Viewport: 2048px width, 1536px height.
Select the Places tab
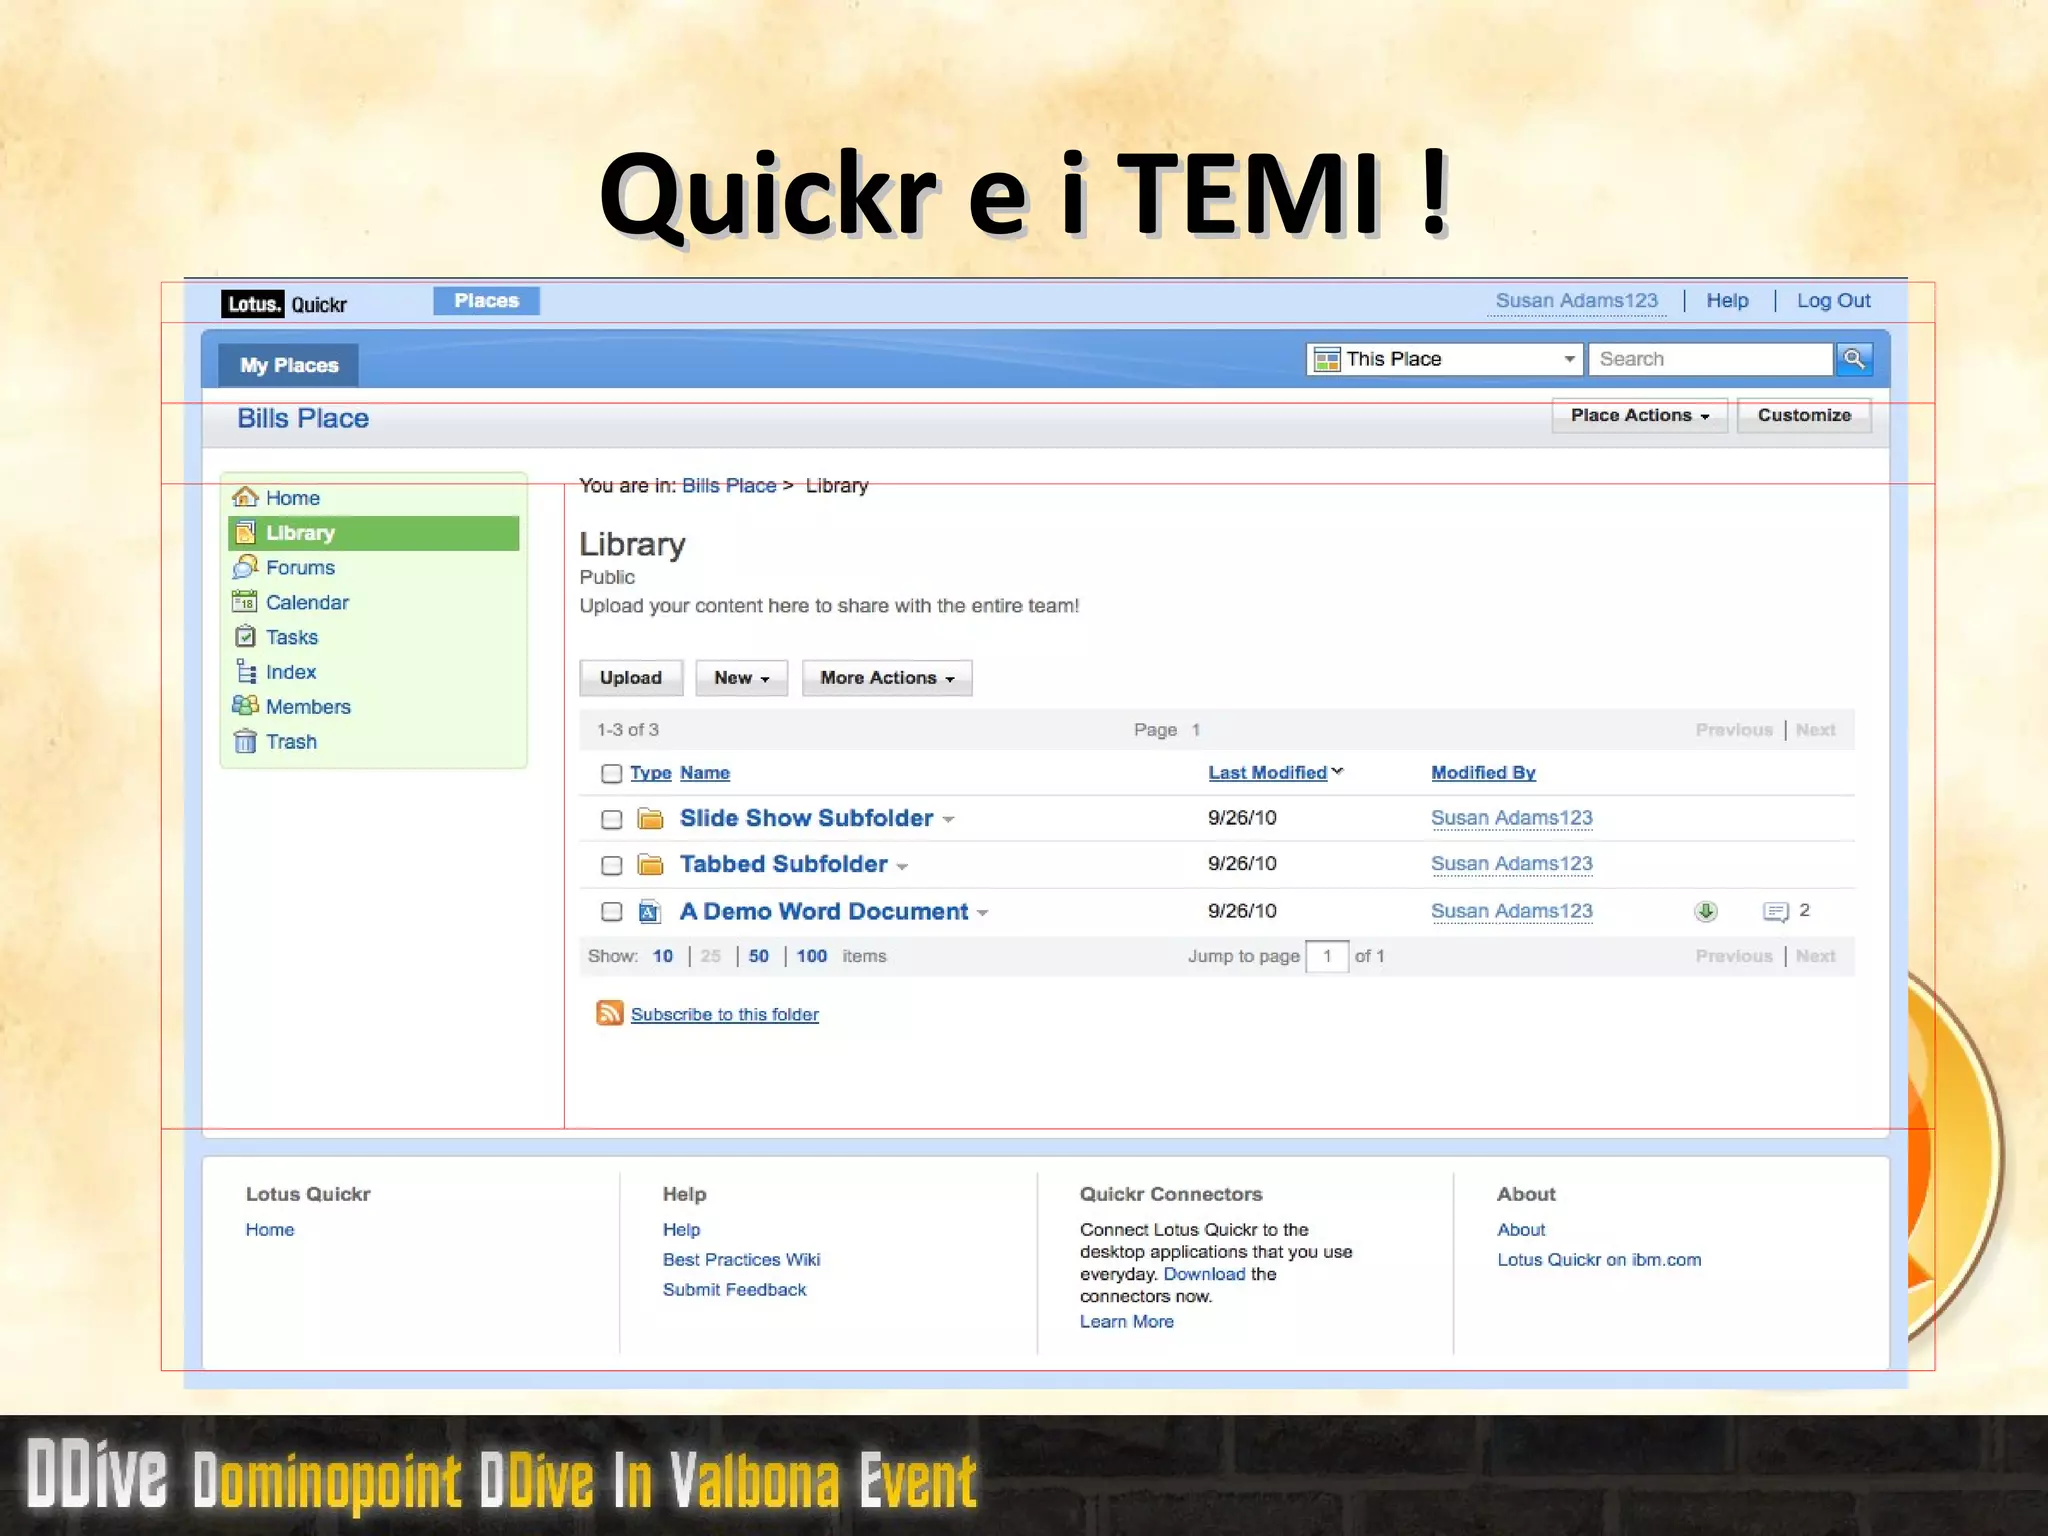[486, 301]
